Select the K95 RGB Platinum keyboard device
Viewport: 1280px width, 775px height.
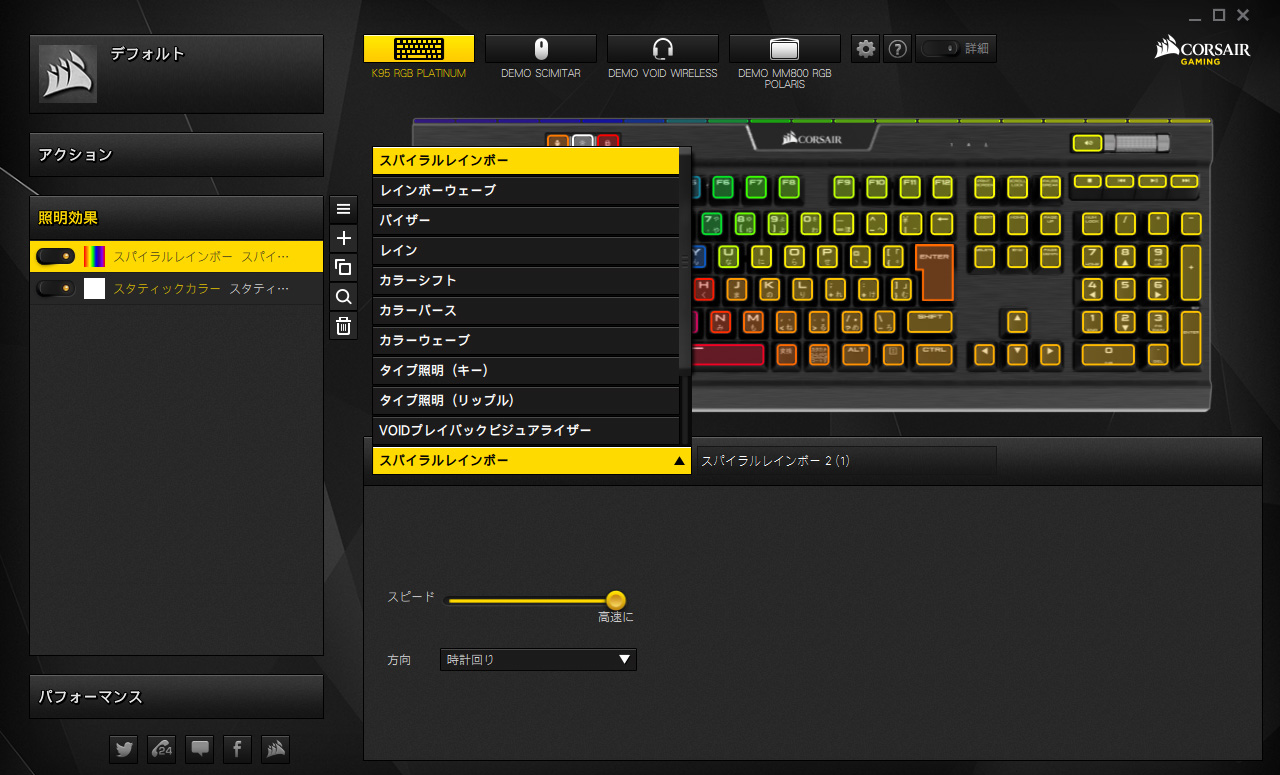point(418,49)
